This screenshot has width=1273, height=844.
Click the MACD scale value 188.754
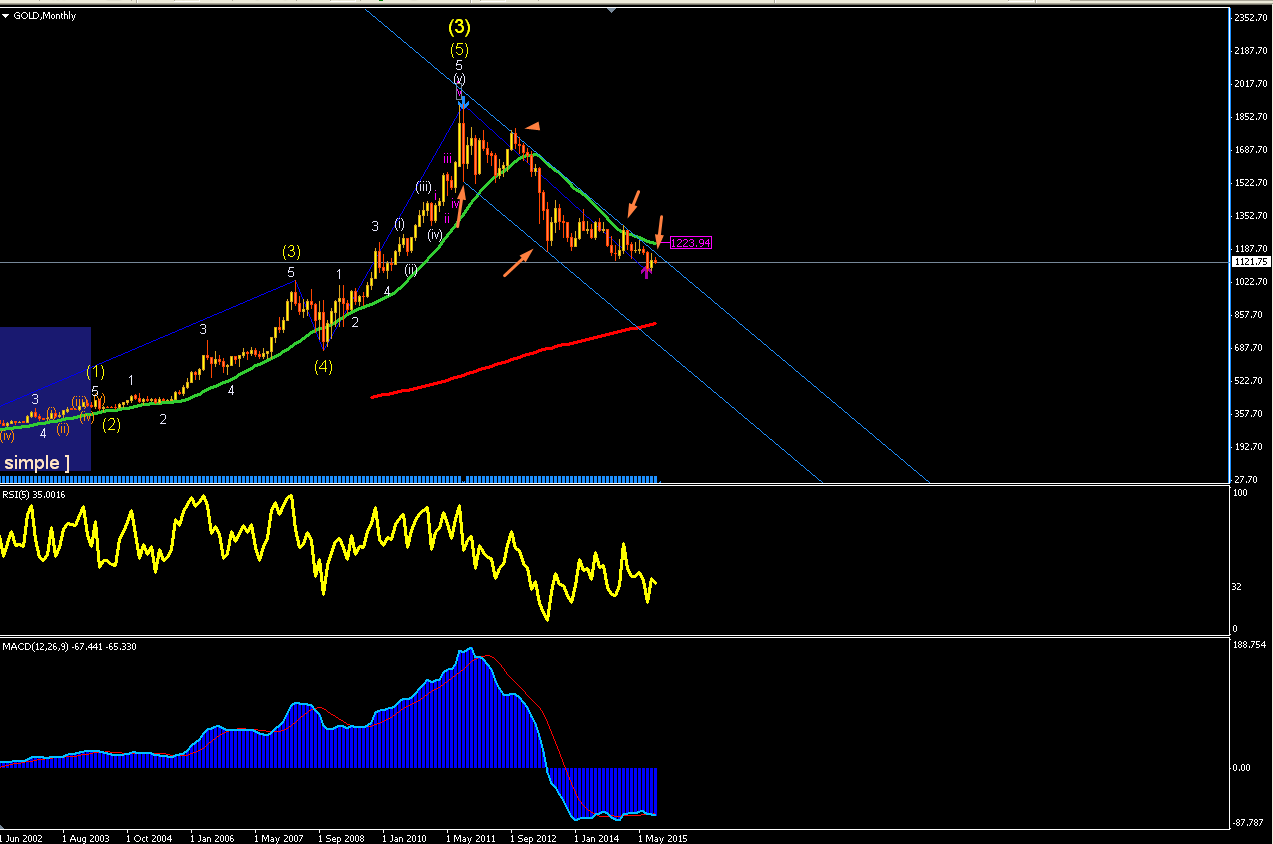(x=1250, y=646)
